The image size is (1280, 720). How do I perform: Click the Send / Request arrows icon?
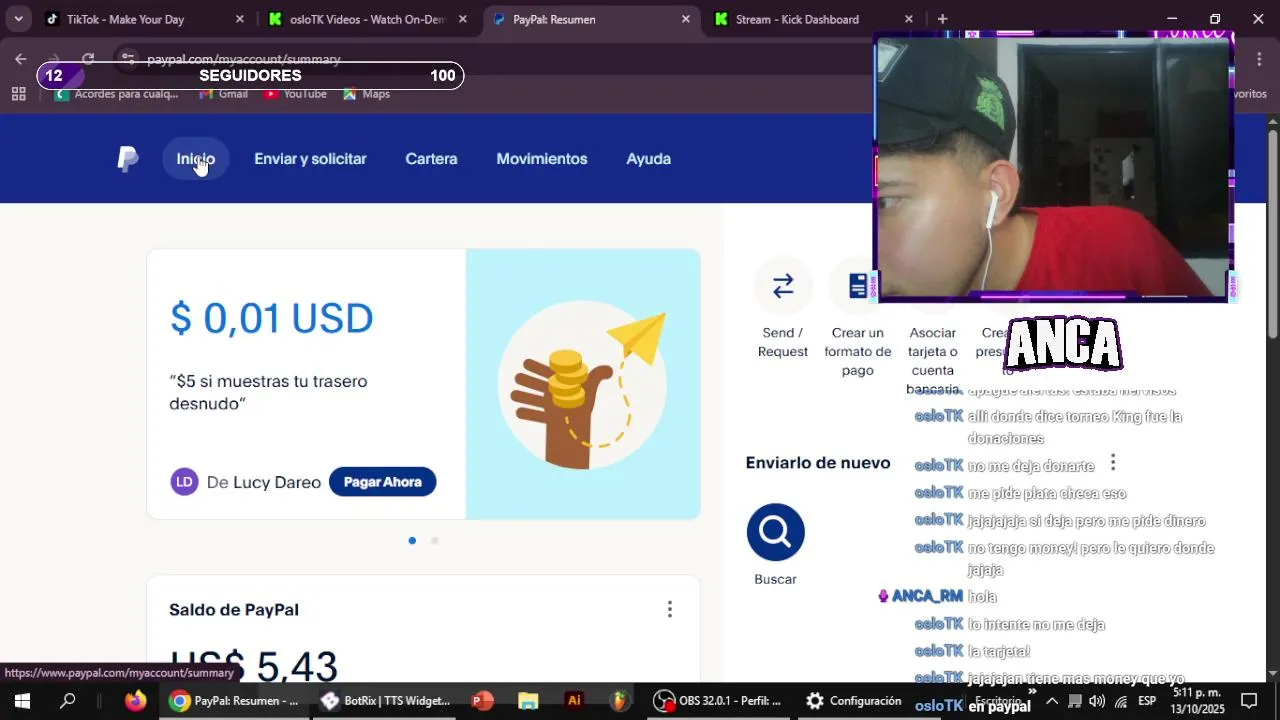783,286
